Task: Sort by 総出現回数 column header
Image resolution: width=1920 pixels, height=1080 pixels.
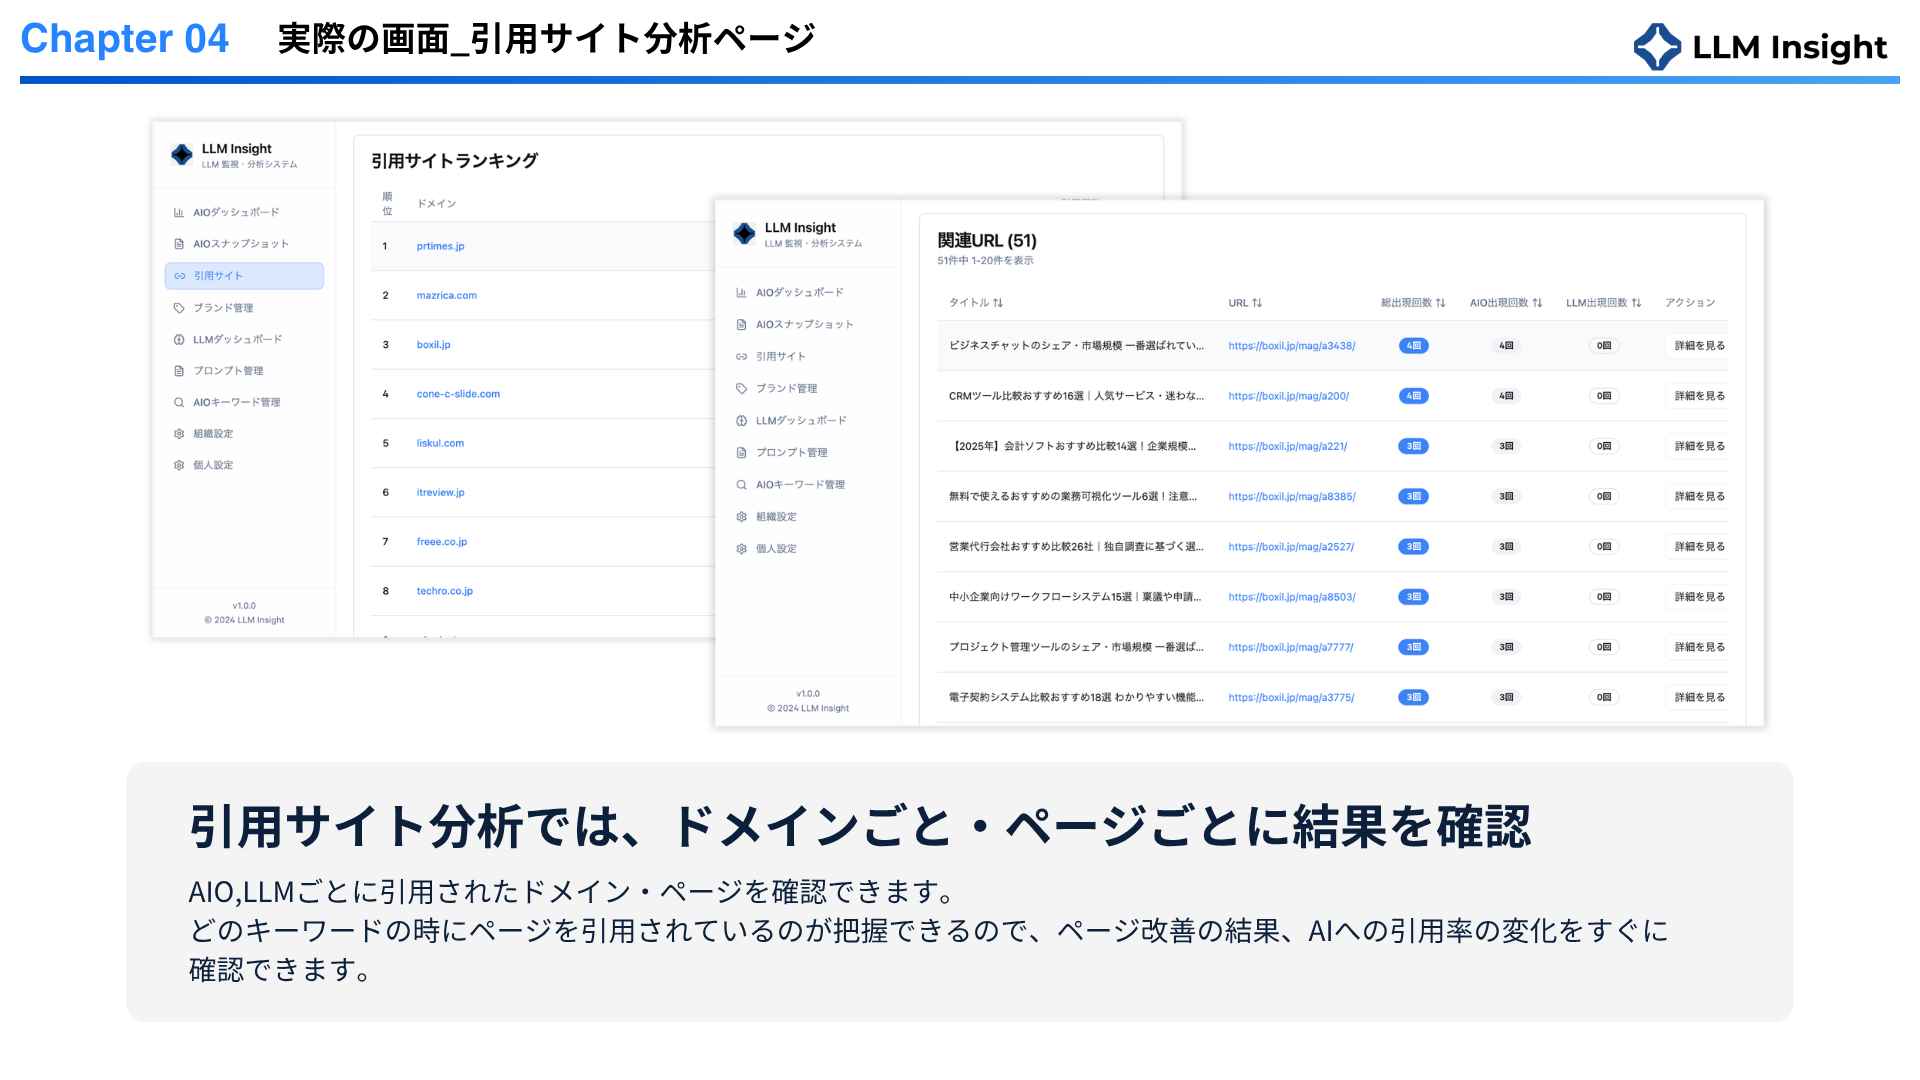Action: (x=1413, y=303)
